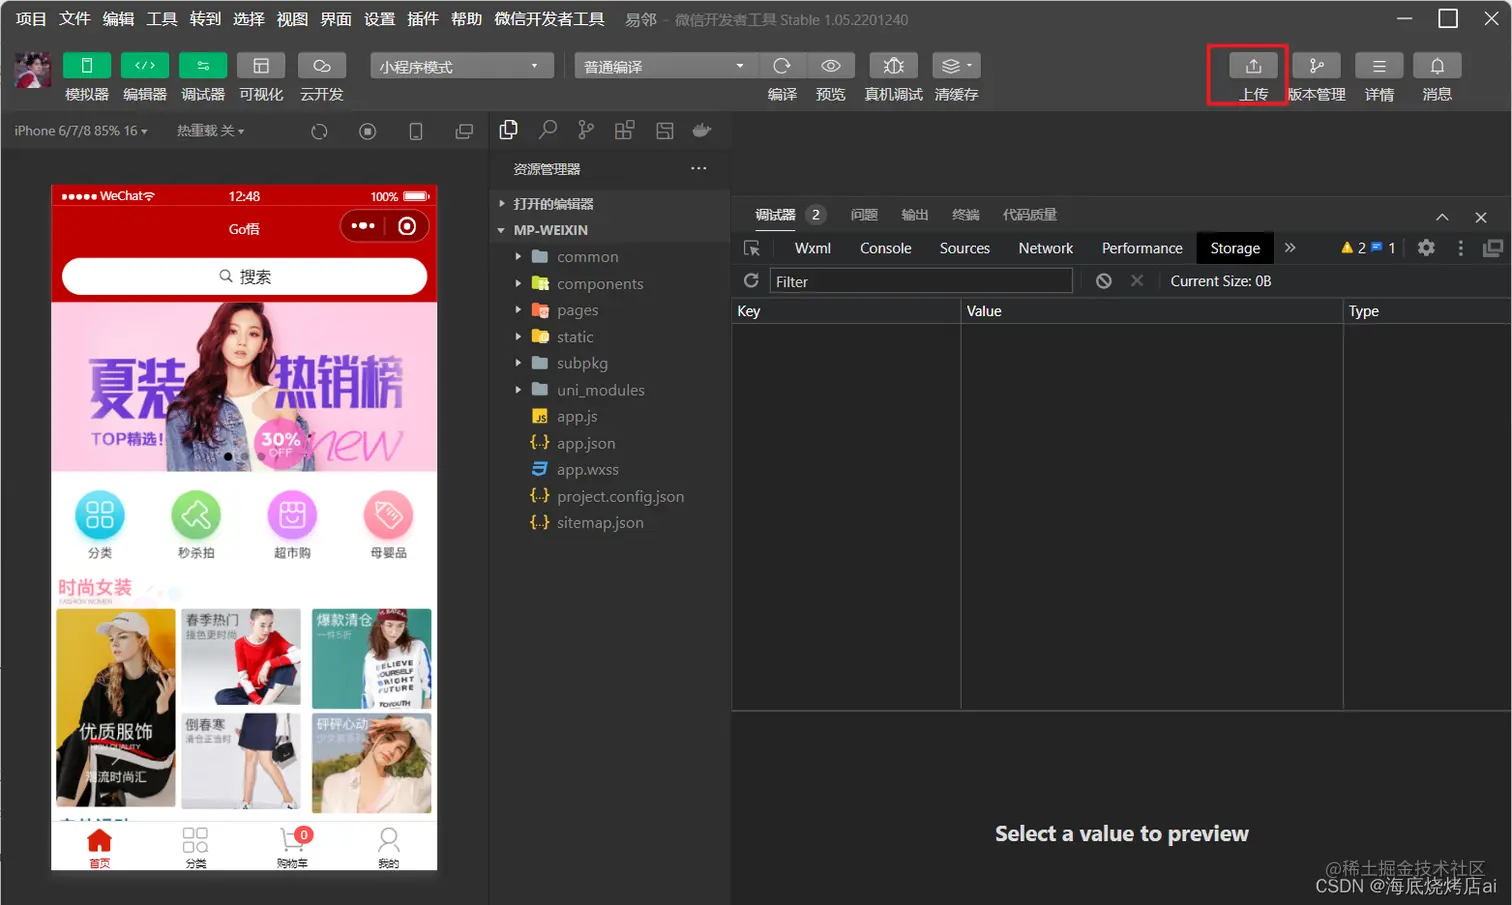Viewport: 1512px width, 905px height.
Task: Open the clear cache dropdown
Action: point(956,66)
